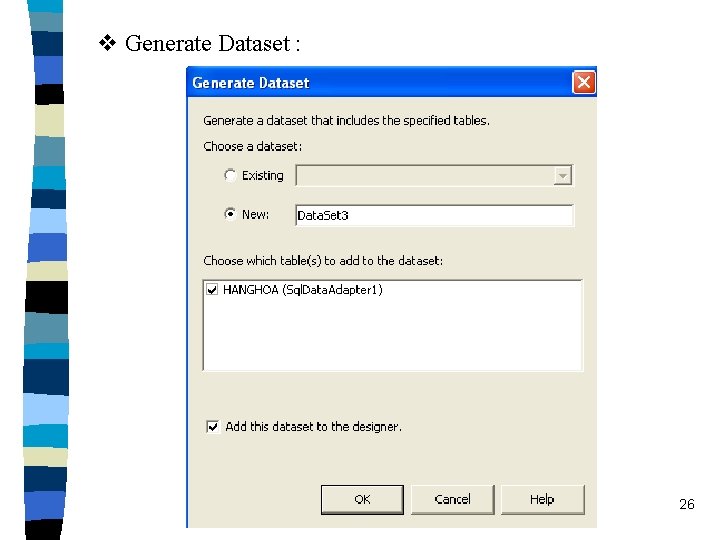Click the Generate Dataset title bar
Screen dimensions: 720x540
coord(380,83)
